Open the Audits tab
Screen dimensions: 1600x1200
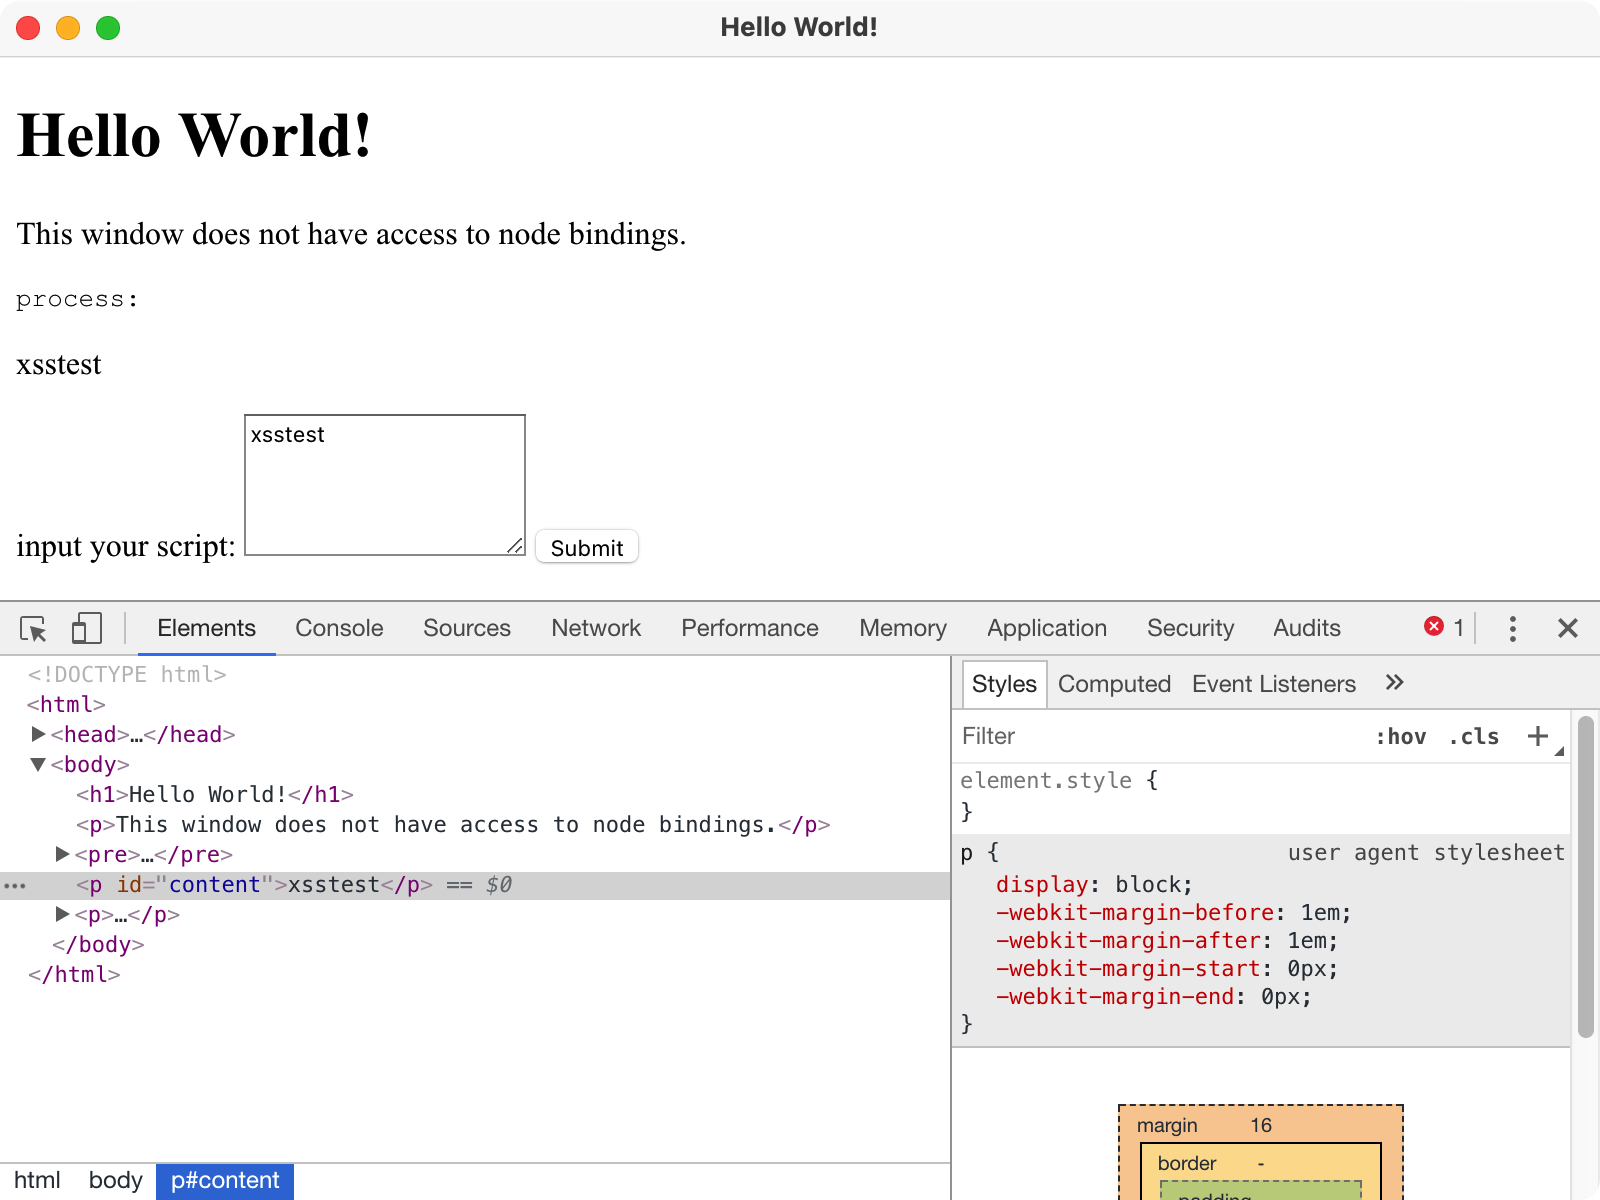point(1307,628)
